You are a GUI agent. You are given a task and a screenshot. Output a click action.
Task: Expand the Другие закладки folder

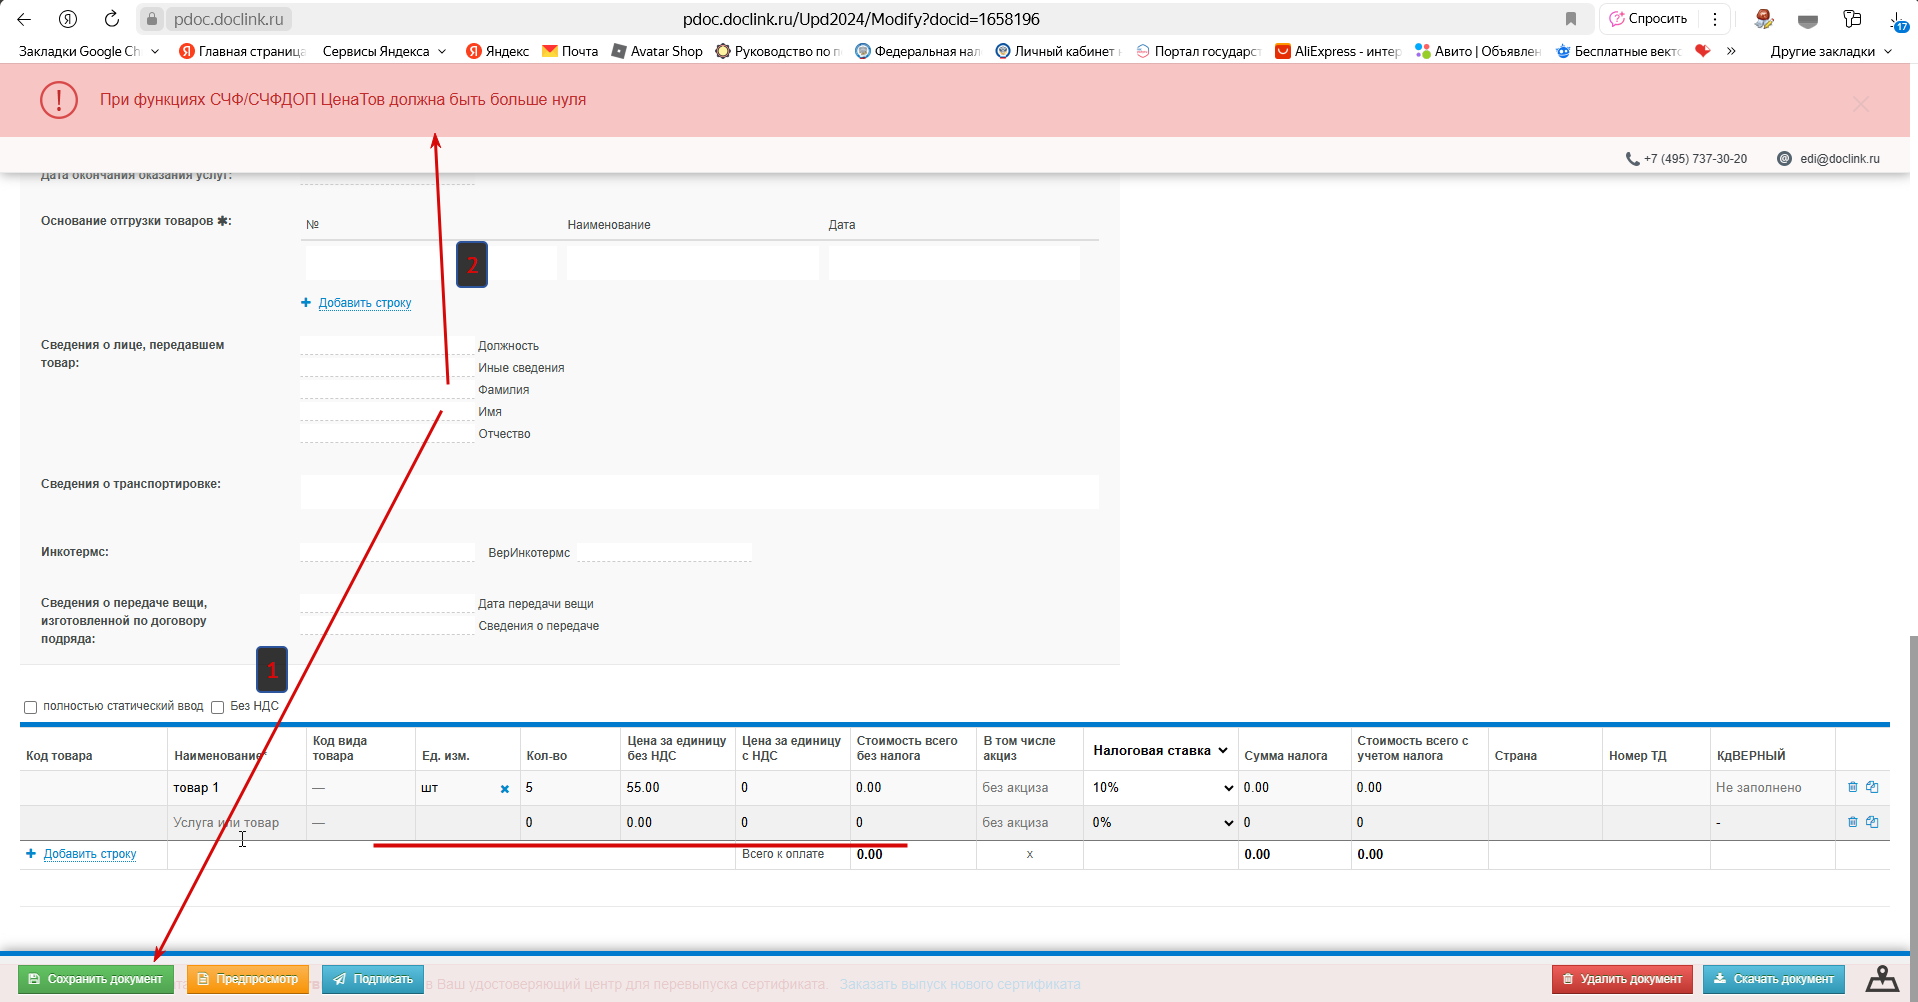coord(1831,51)
